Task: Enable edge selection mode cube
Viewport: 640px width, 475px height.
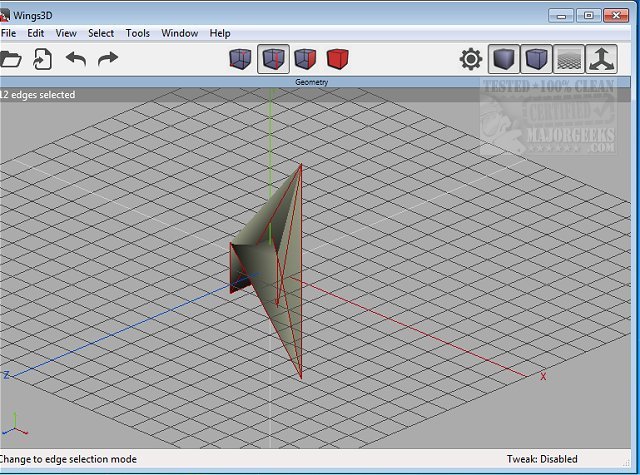Action: click(x=272, y=59)
